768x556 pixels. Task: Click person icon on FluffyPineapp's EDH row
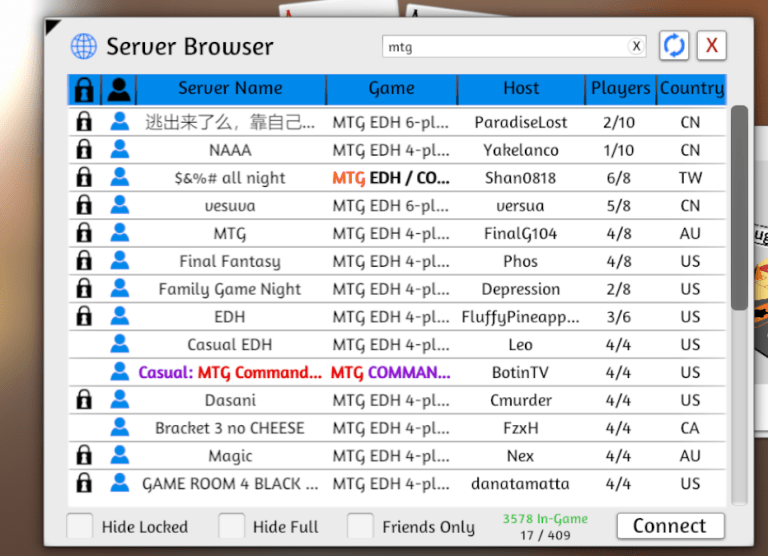[120, 316]
